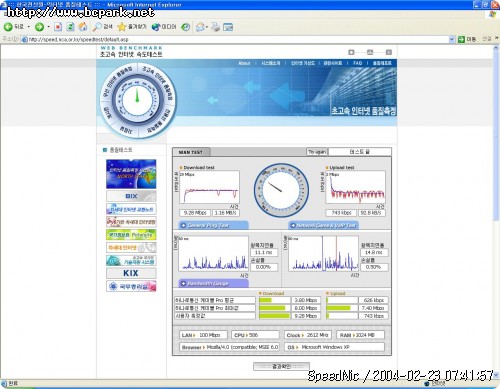
Task: Refresh the page with the Refresh icon
Action: [70, 27]
